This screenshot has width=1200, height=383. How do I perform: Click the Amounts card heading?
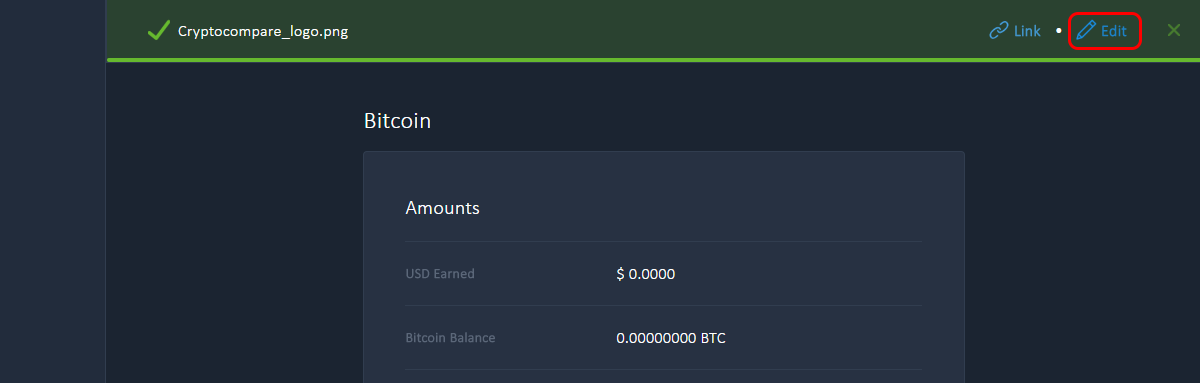pos(443,208)
